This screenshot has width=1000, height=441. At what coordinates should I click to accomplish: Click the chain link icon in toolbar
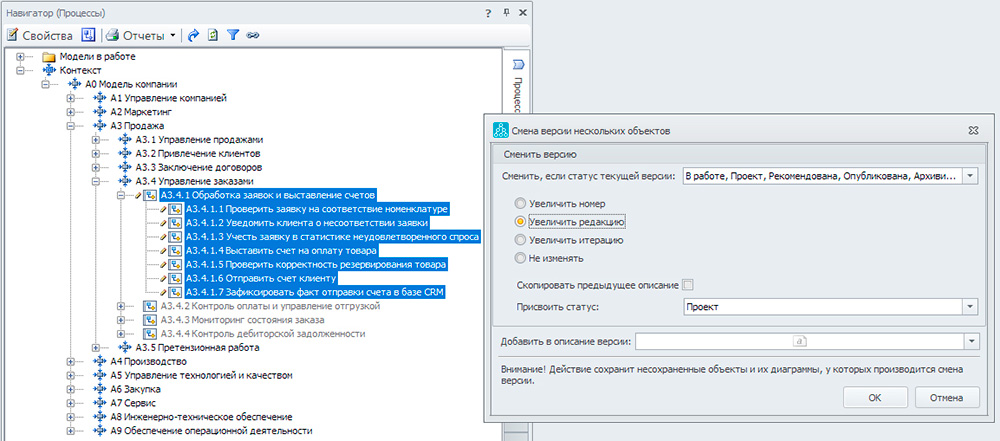tap(253, 35)
